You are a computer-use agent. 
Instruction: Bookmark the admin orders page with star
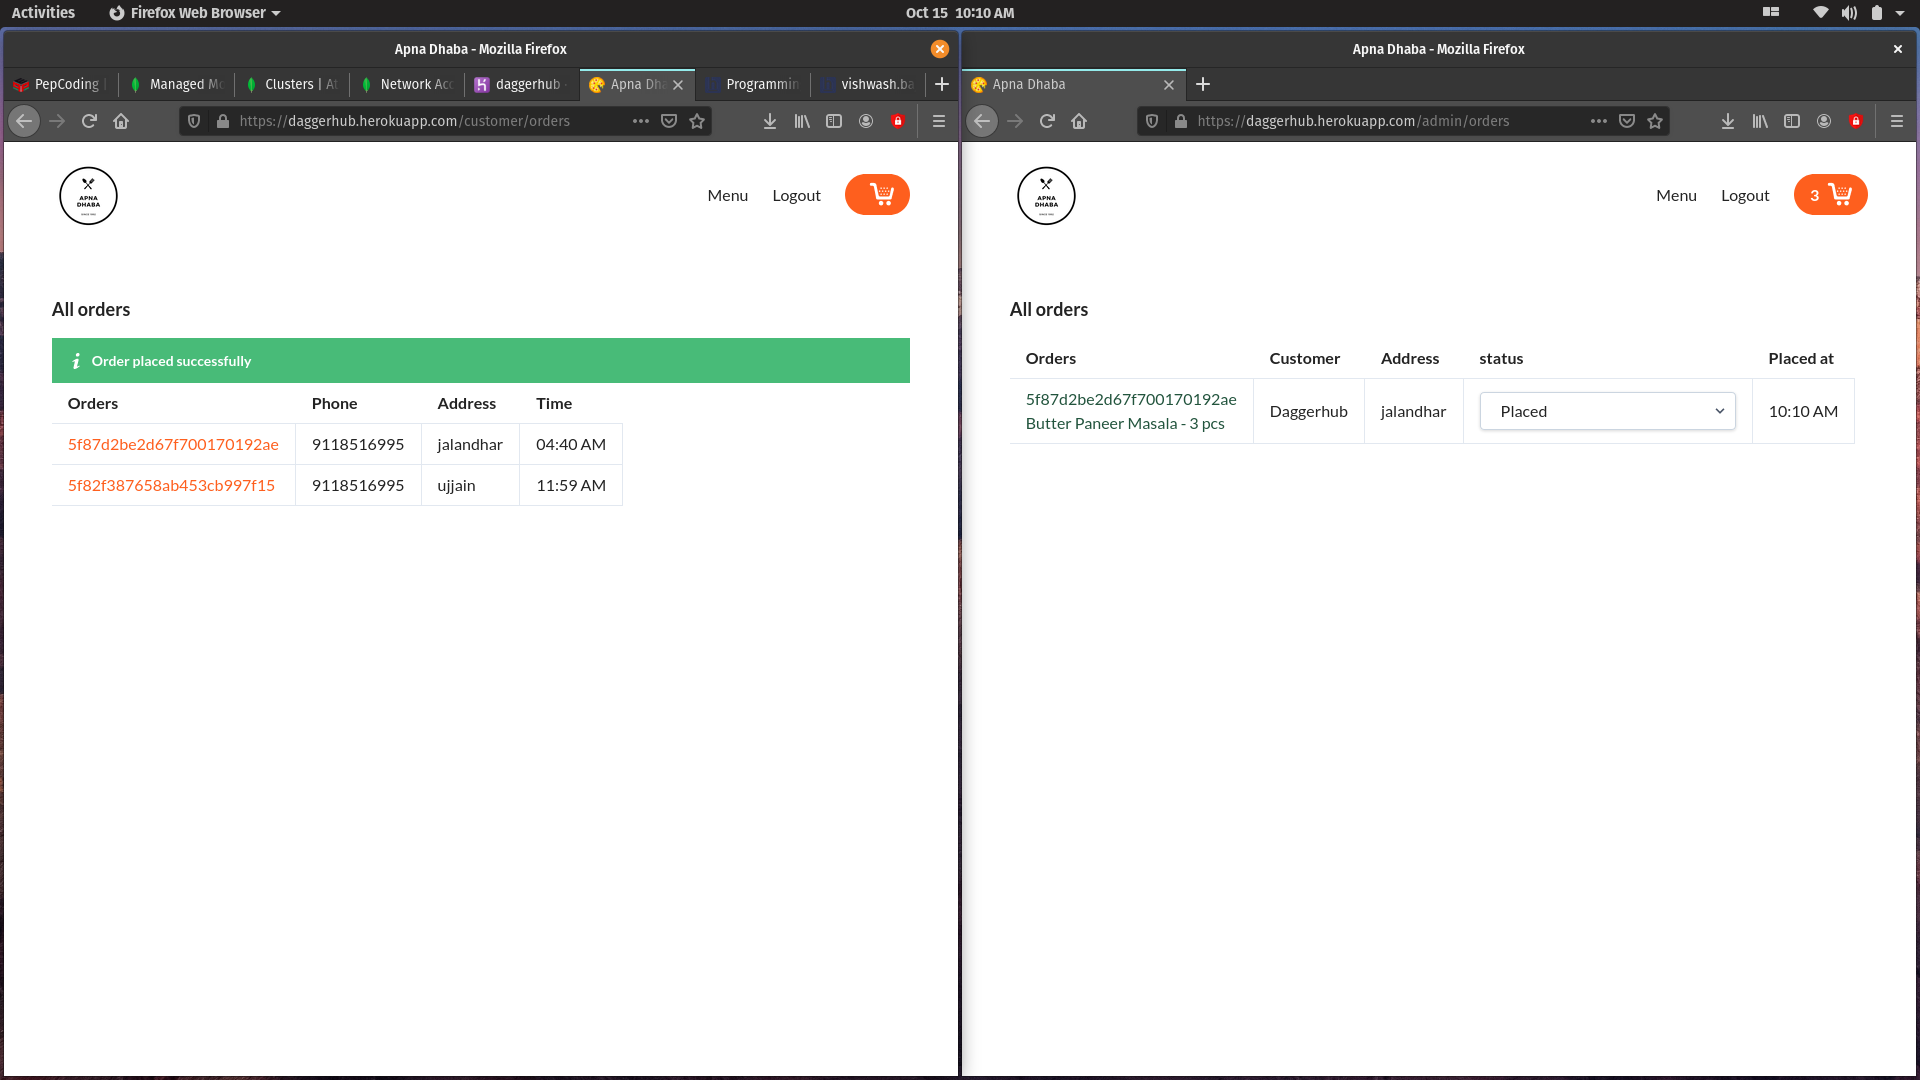tap(1655, 121)
